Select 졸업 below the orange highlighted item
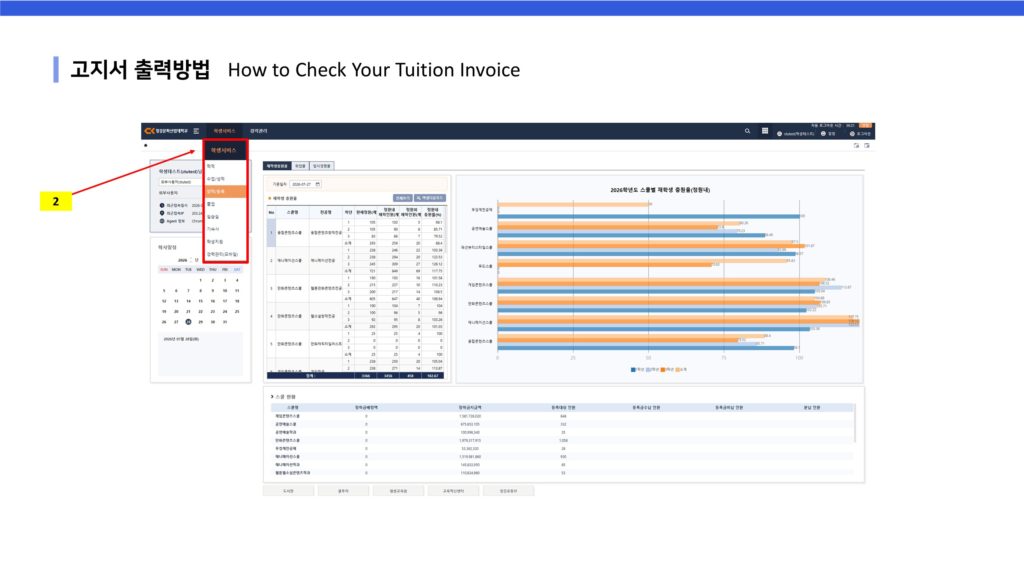The width and height of the screenshot is (1024, 576). 211,204
